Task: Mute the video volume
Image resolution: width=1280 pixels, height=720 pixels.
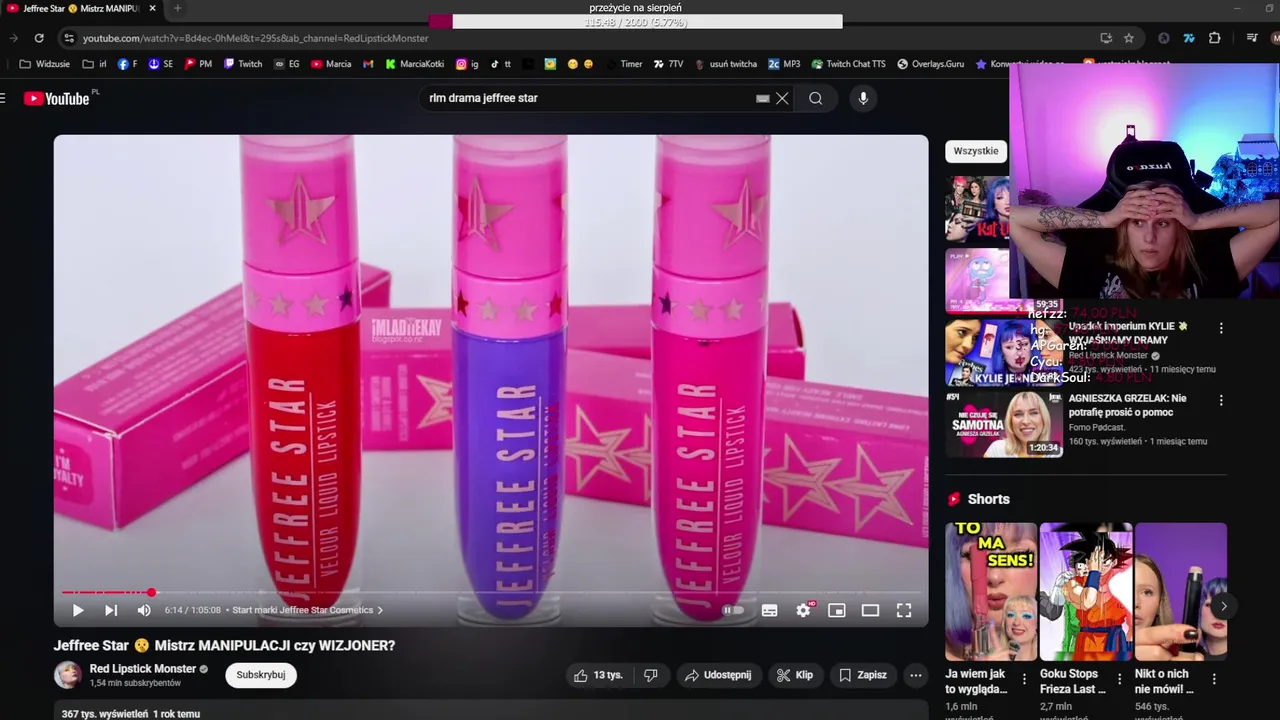Action: [x=144, y=610]
